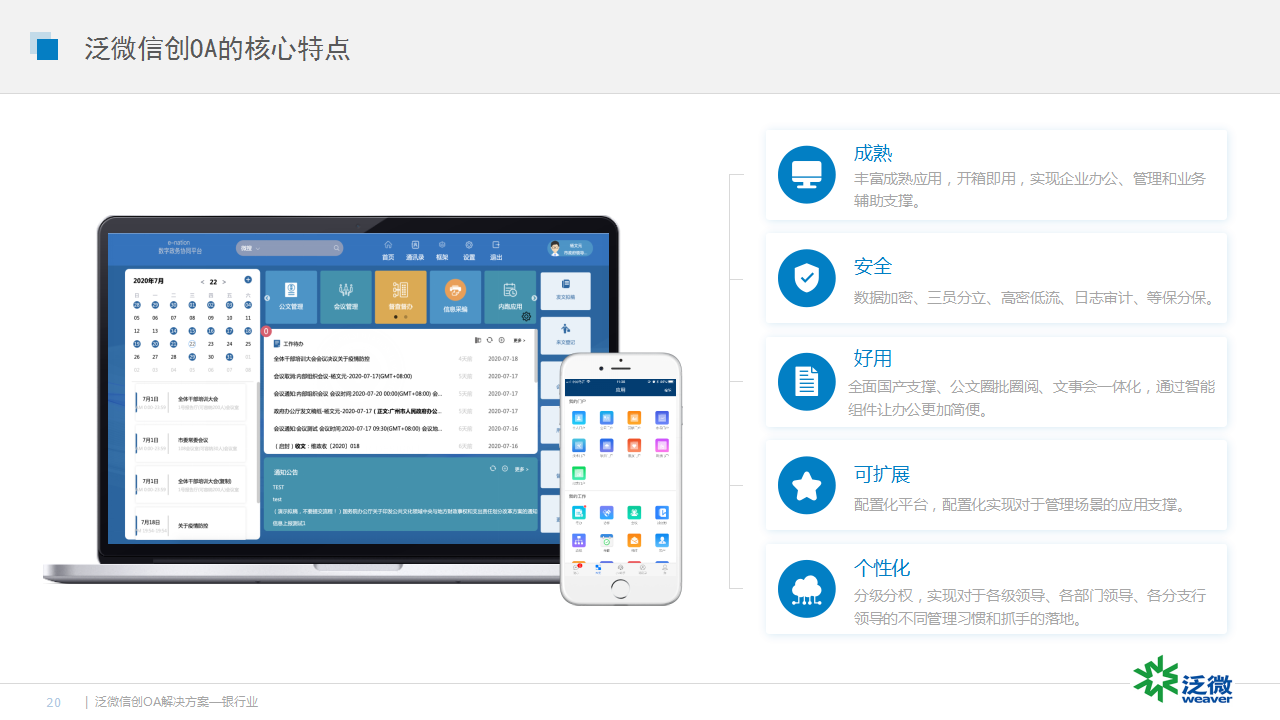Open task 全体干部培训大会会议决议关于疫情防控
Image resolution: width=1280 pixels, height=720 pixels.
[x=322, y=358]
